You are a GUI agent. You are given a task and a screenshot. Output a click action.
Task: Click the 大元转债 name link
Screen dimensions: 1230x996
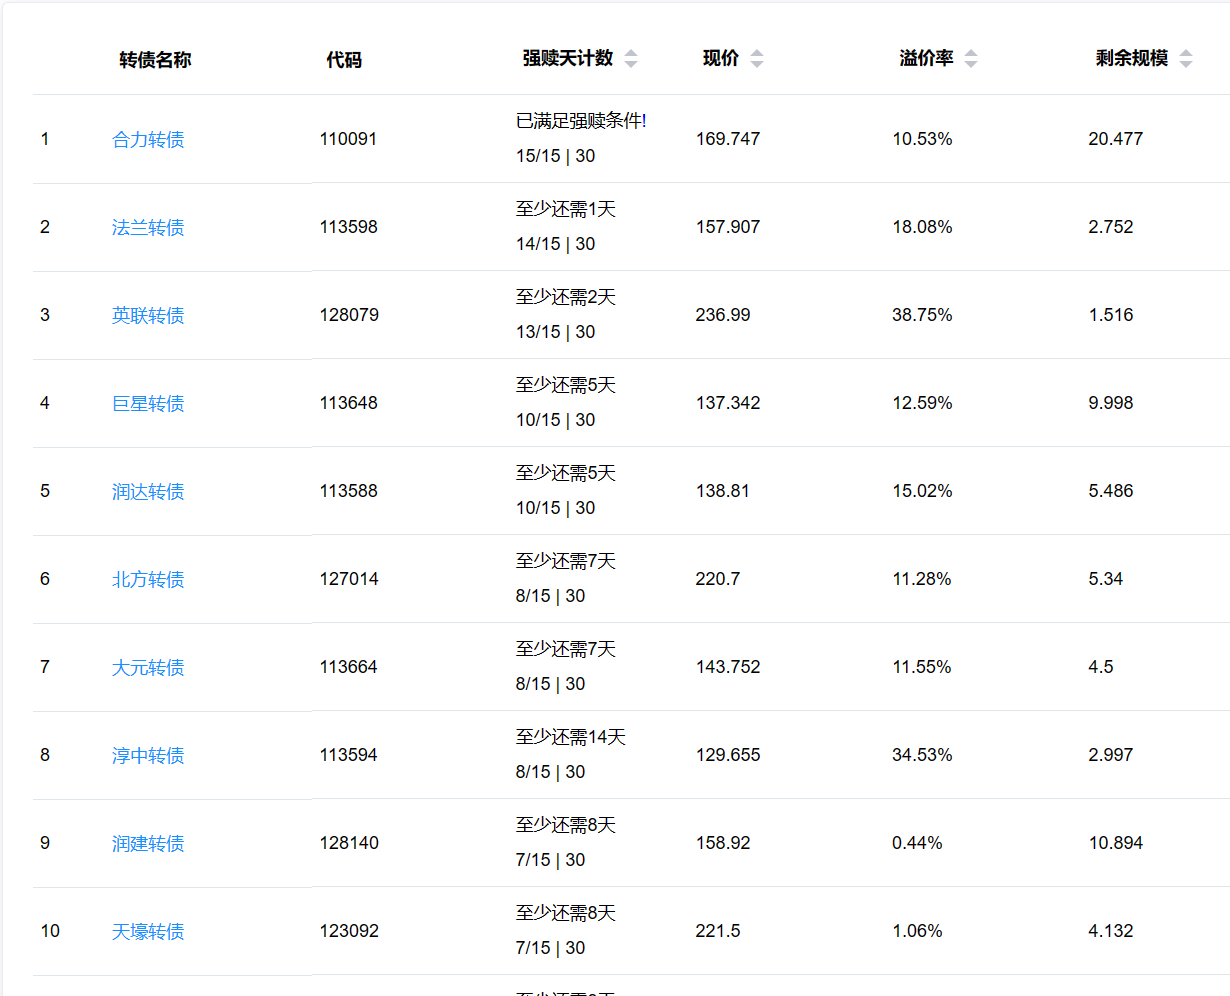[148, 668]
